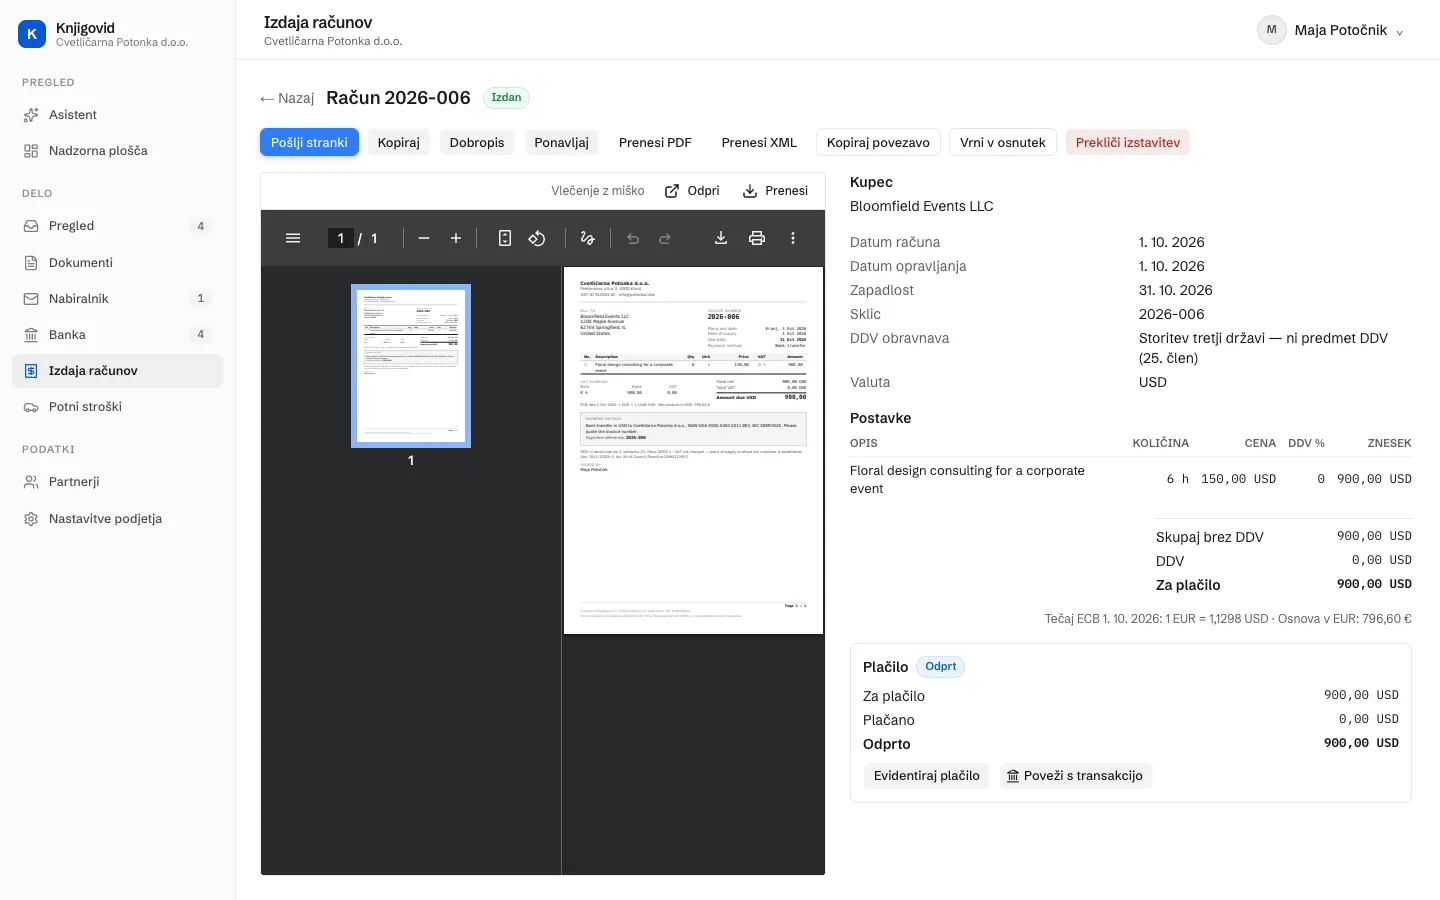This screenshot has width=1440, height=900.
Task: Select page 1 thumbnail in PDF sidebar
Action: (x=411, y=366)
